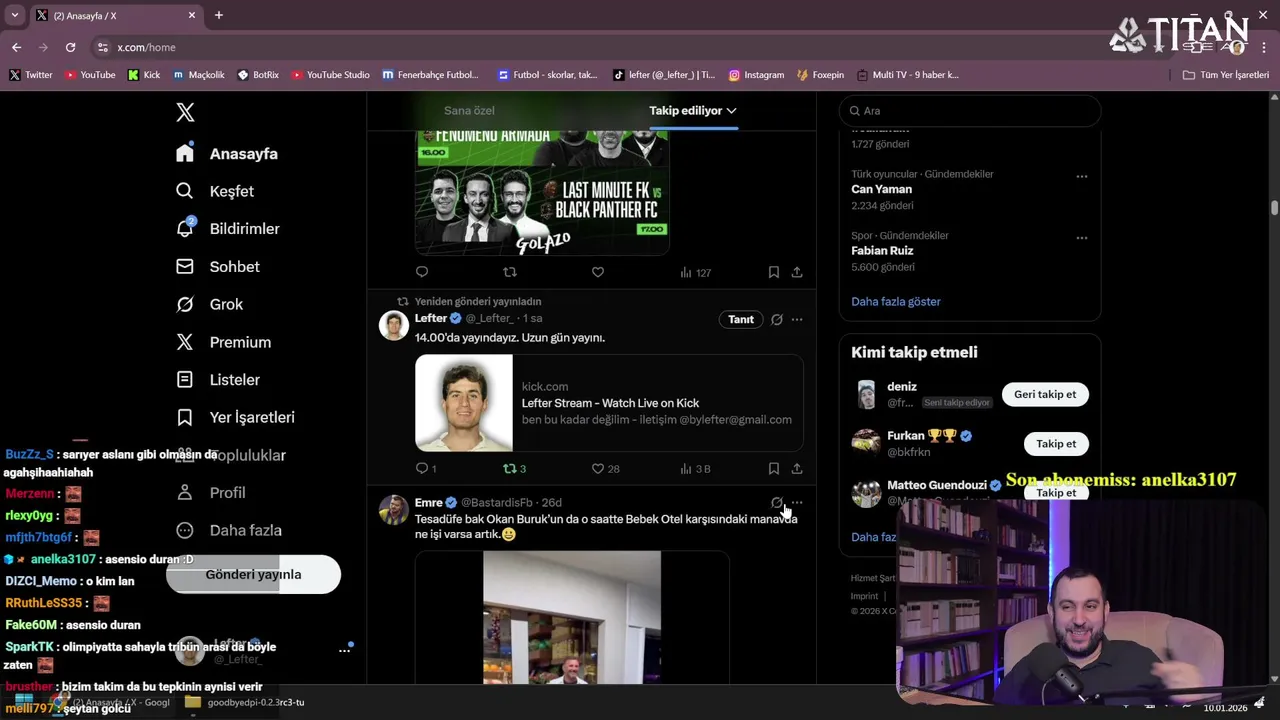Image resolution: width=1280 pixels, height=720 pixels.
Task: Click Geri takip et for deniz
Action: (x=1045, y=394)
